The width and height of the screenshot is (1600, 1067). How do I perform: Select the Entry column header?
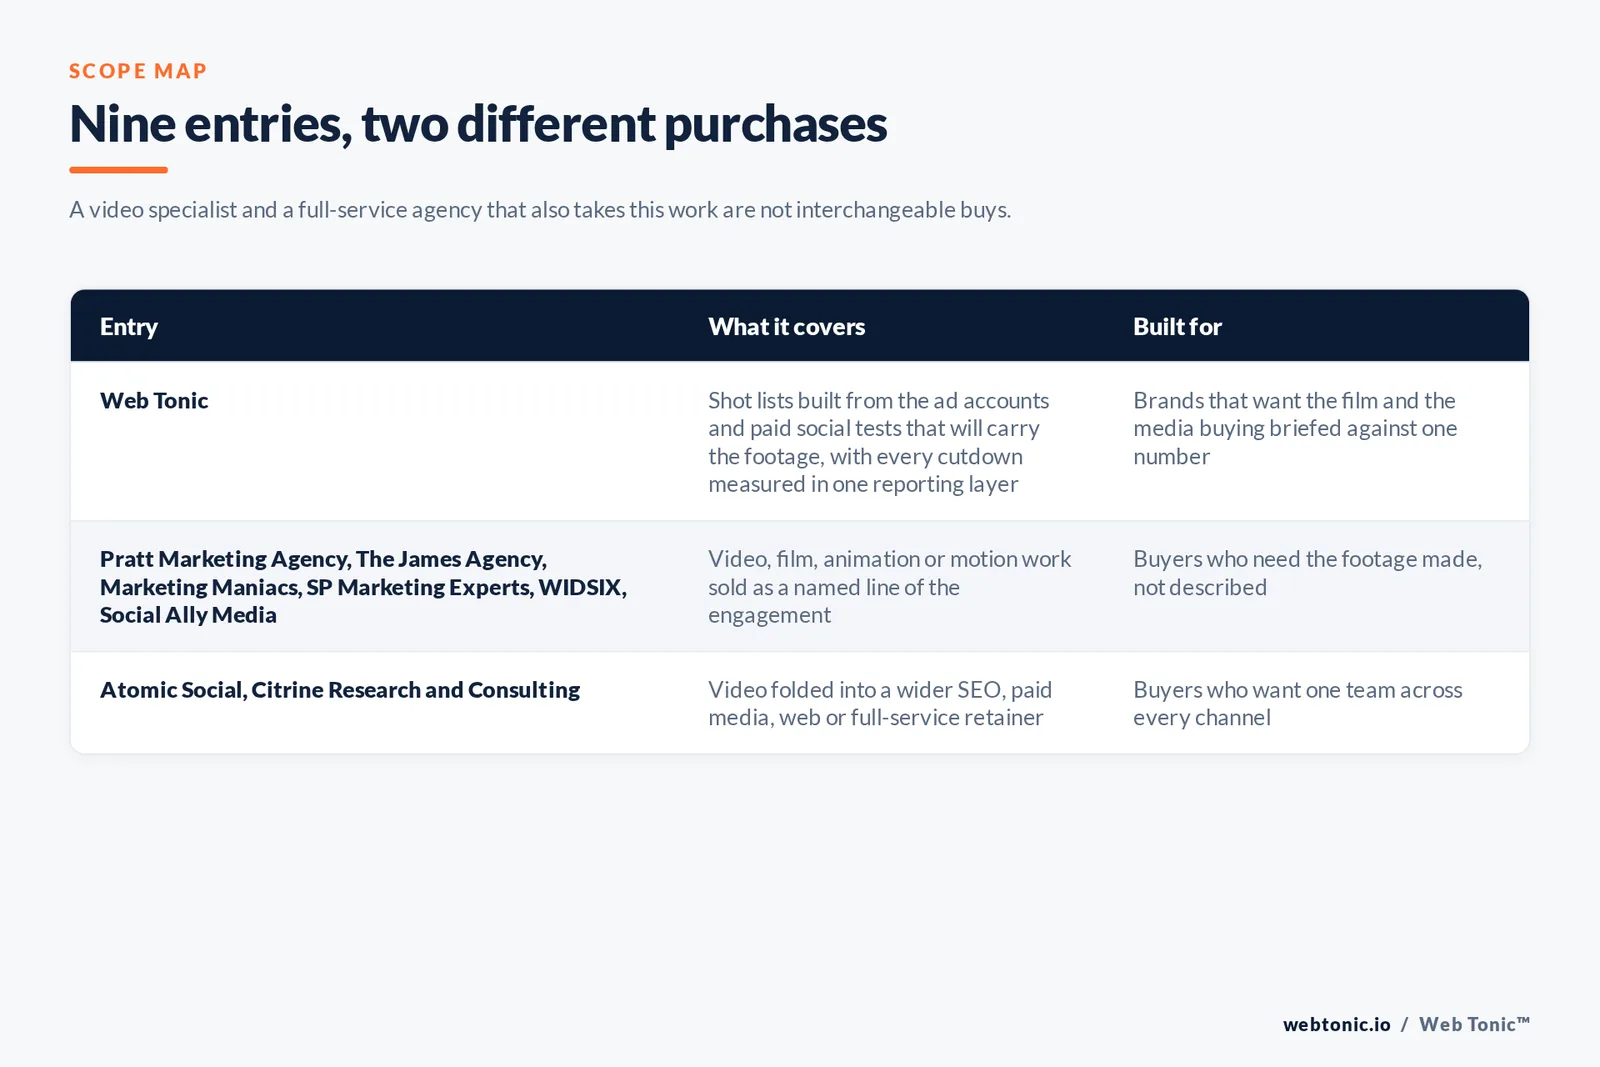point(129,327)
